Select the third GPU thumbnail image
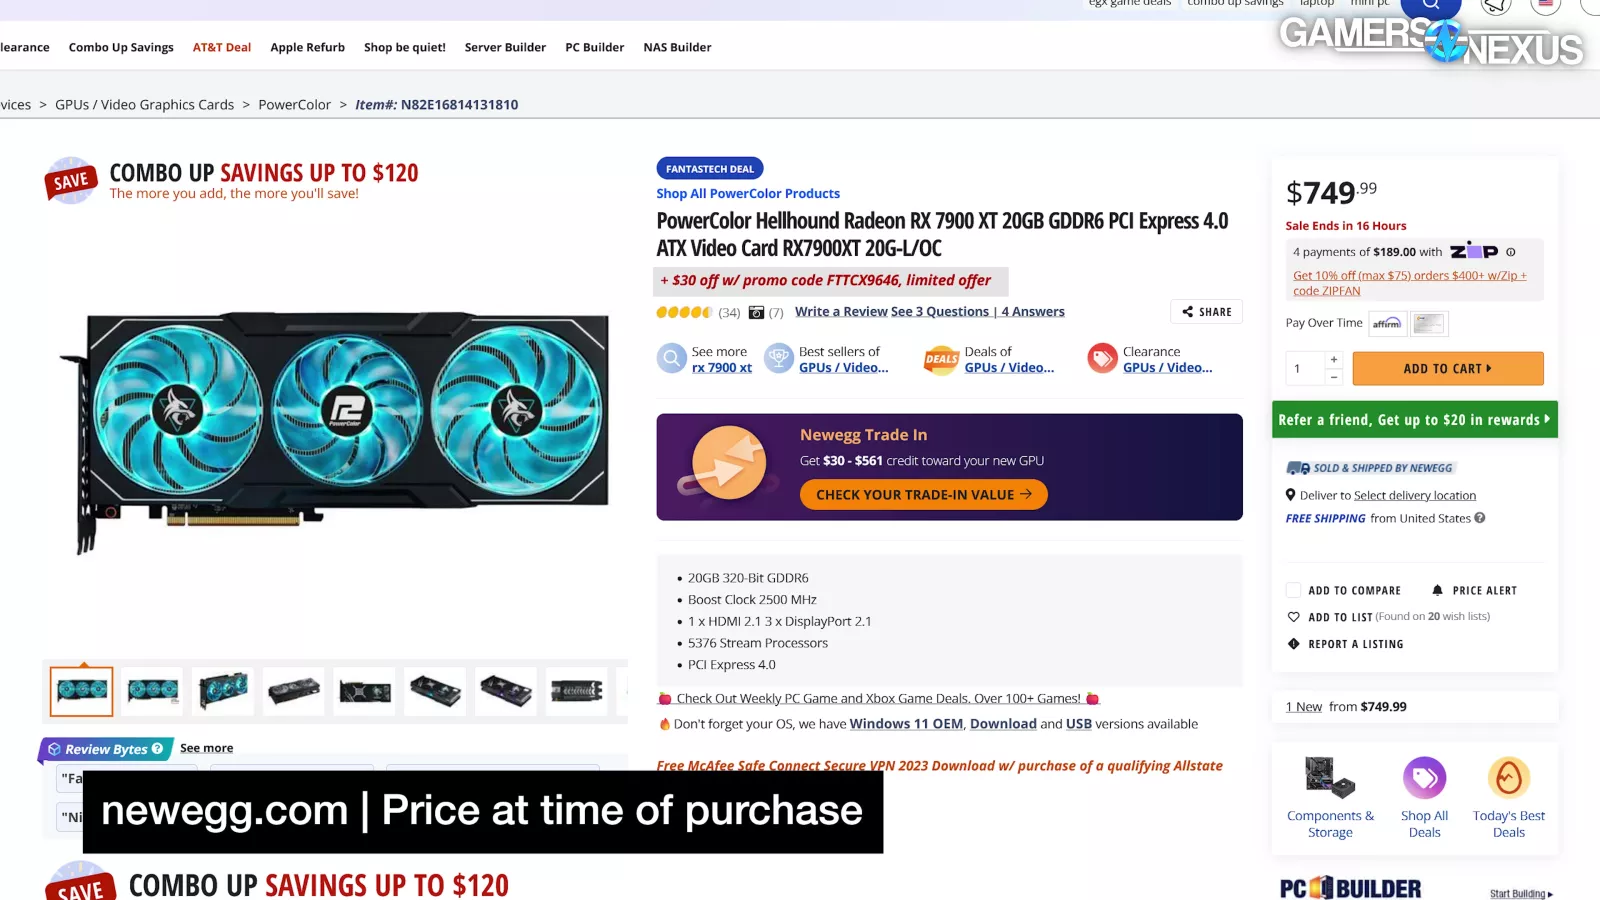This screenshot has width=1600, height=900. point(223,691)
